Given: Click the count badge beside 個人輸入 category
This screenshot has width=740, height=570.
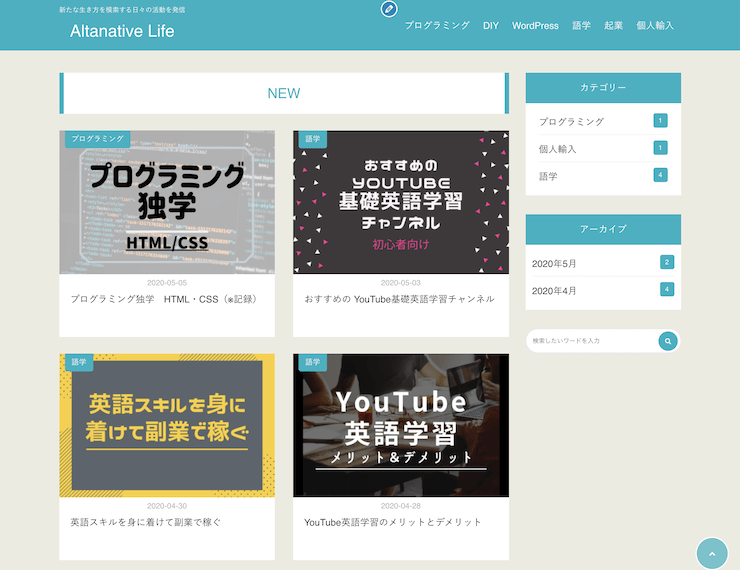Looking at the screenshot, I should [x=660, y=148].
